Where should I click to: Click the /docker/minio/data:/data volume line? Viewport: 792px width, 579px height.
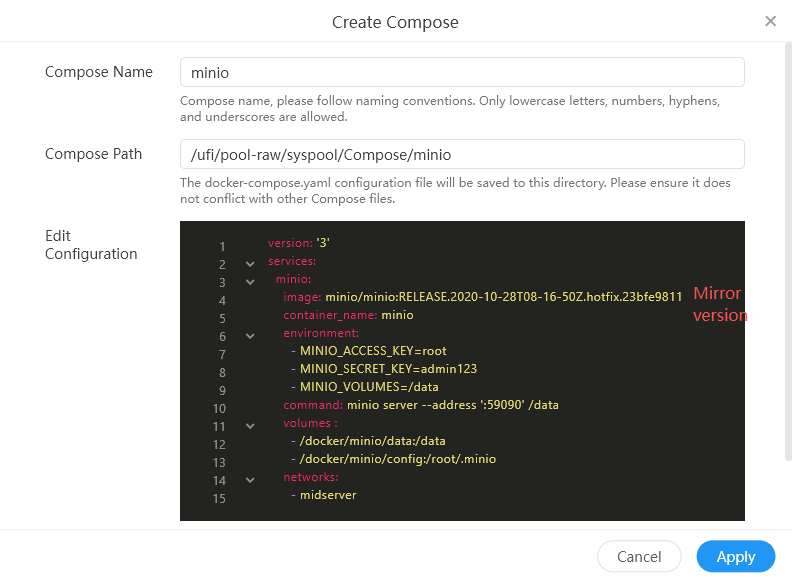[368, 441]
